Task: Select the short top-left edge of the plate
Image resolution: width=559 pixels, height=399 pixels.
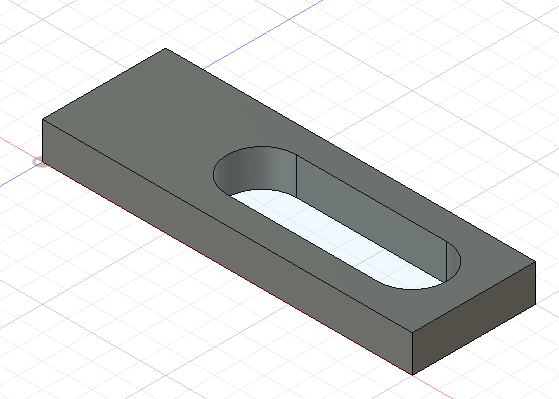Action: (x=104, y=84)
